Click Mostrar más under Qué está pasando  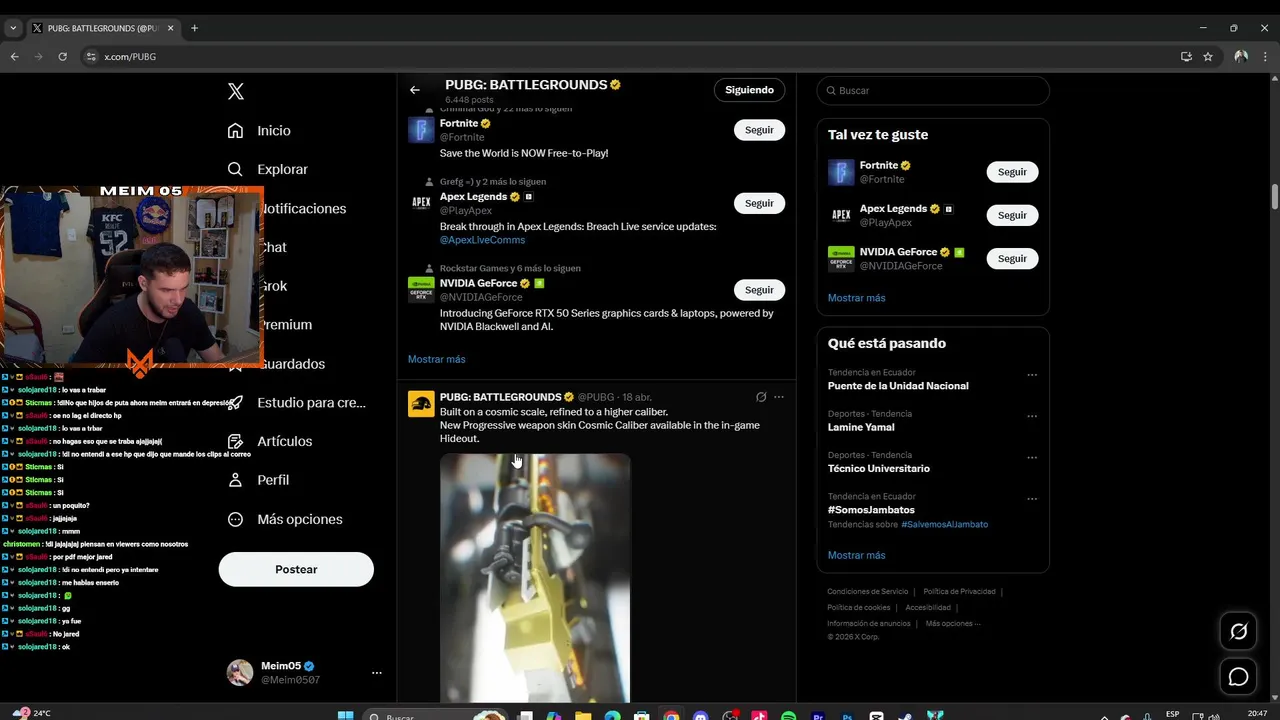point(856,555)
